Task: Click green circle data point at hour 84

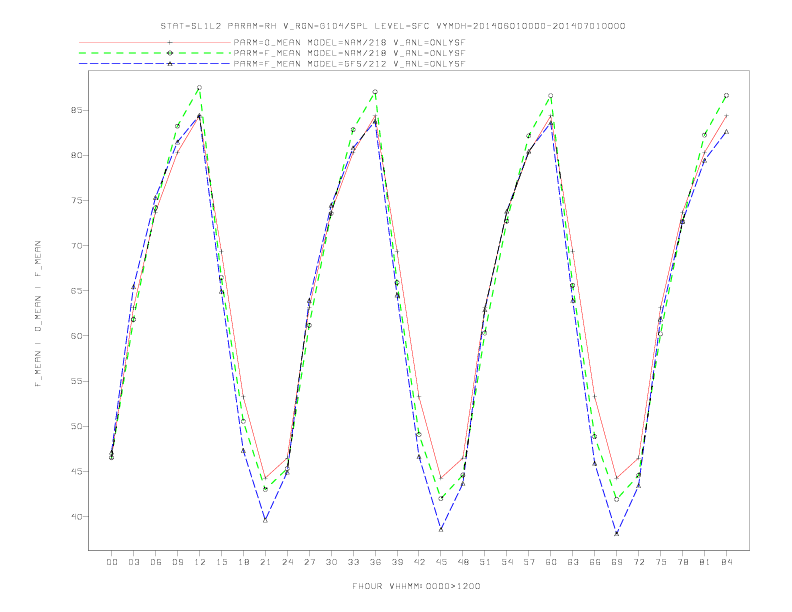Action: 727,95
